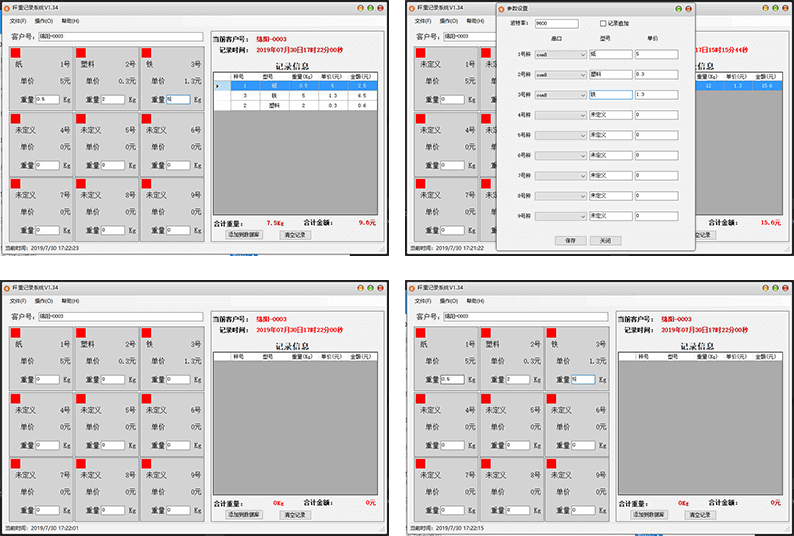Enable the 记录追加 checkbox in 参数设置 dialog
The height and width of the screenshot is (536, 794).
603,23
